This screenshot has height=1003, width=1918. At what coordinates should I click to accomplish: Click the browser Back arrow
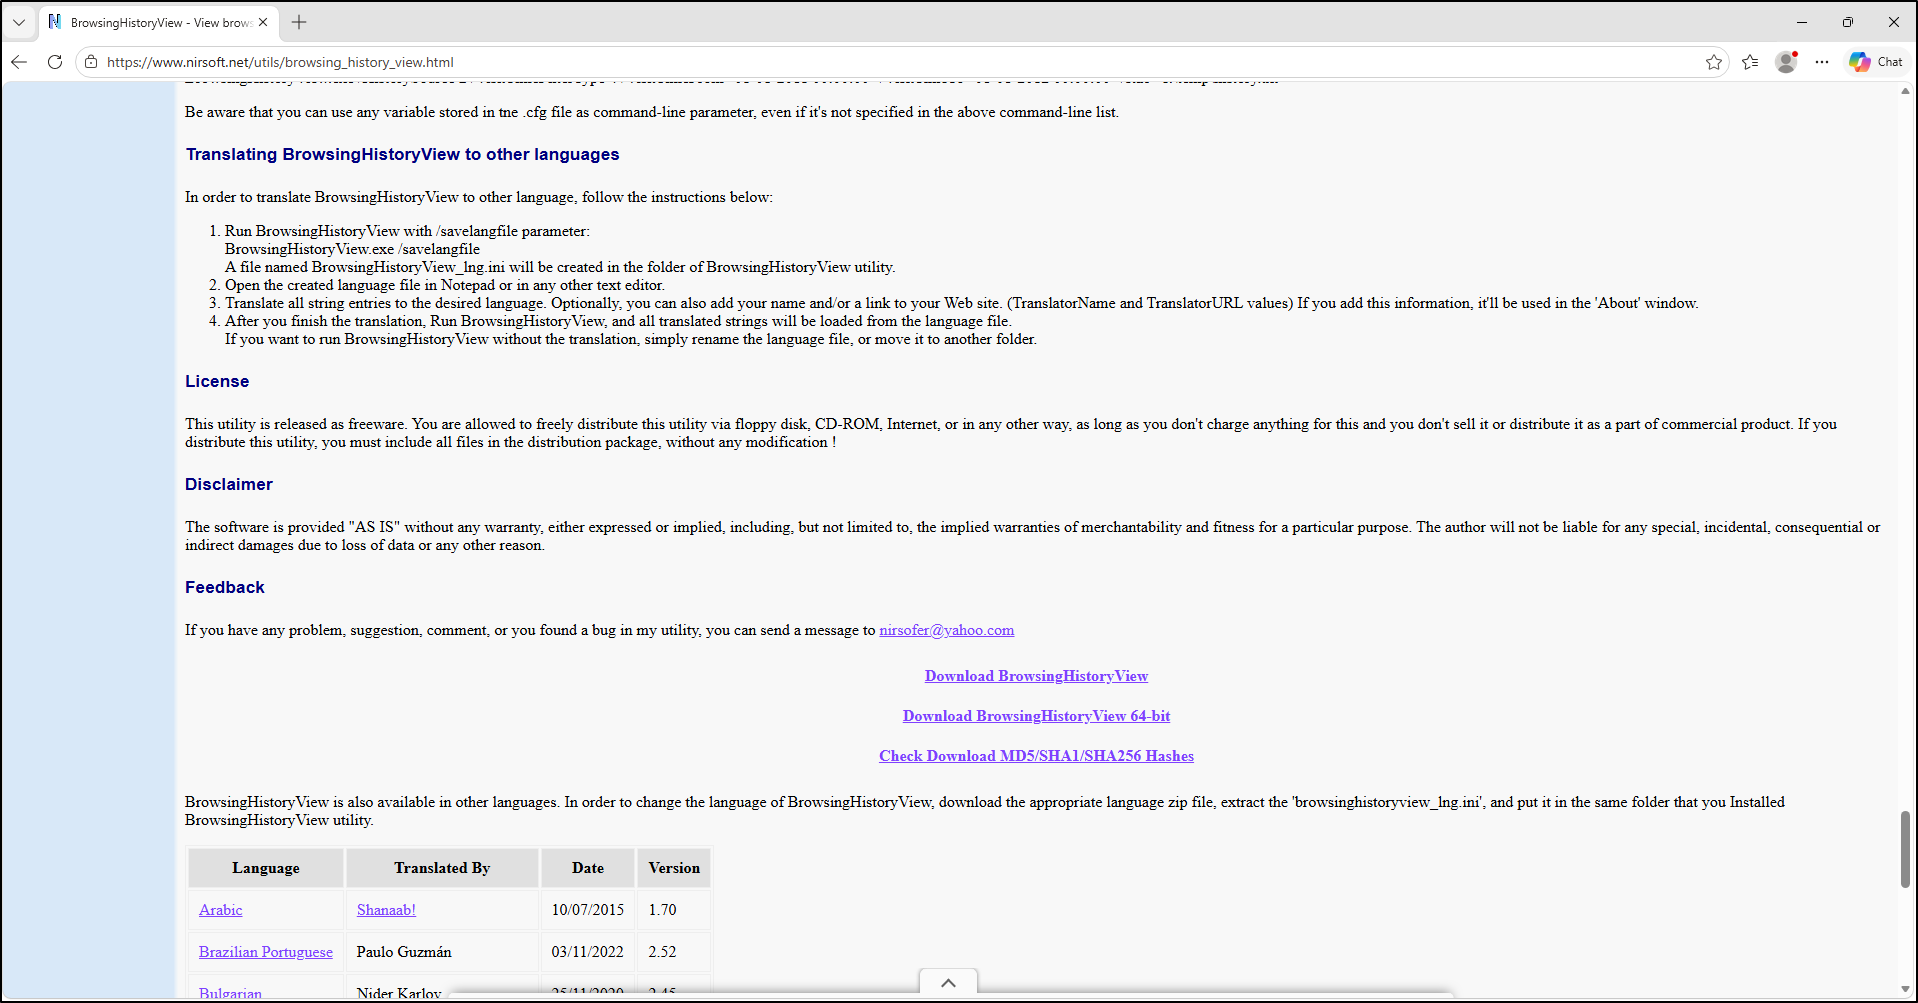(19, 62)
